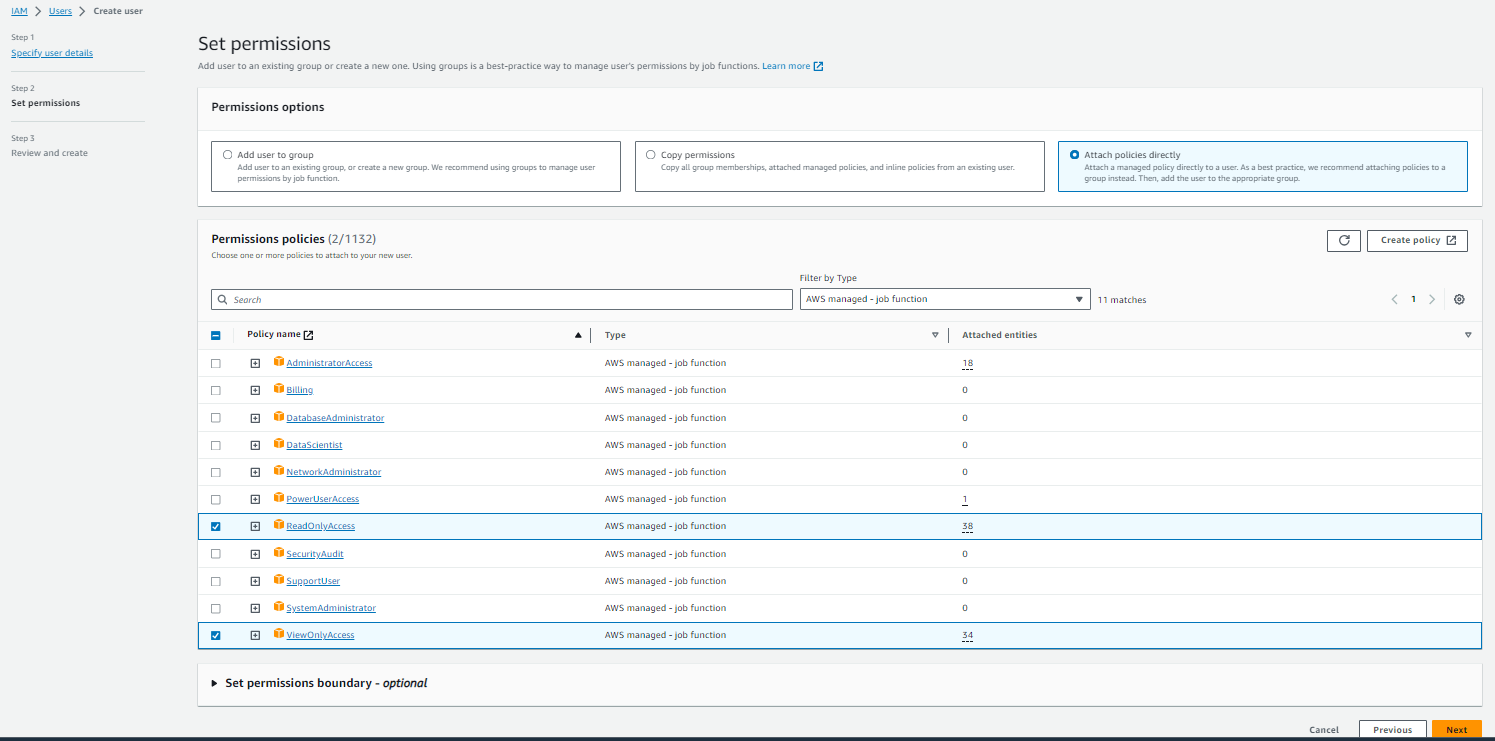Click the refresh policies icon button
Image resolution: width=1495 pixels, height=741 pixels.
click(x=1343, y=240)
